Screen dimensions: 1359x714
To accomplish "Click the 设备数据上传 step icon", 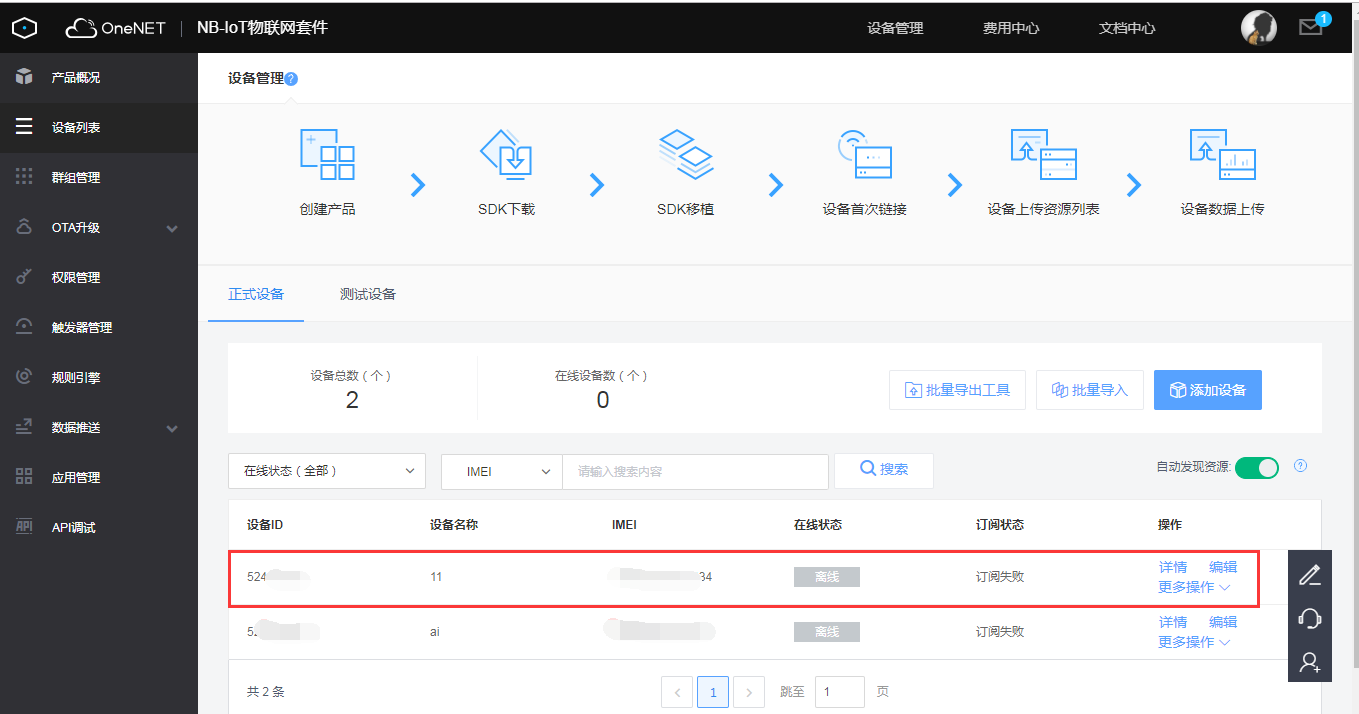I will [x=1222, y=154].
